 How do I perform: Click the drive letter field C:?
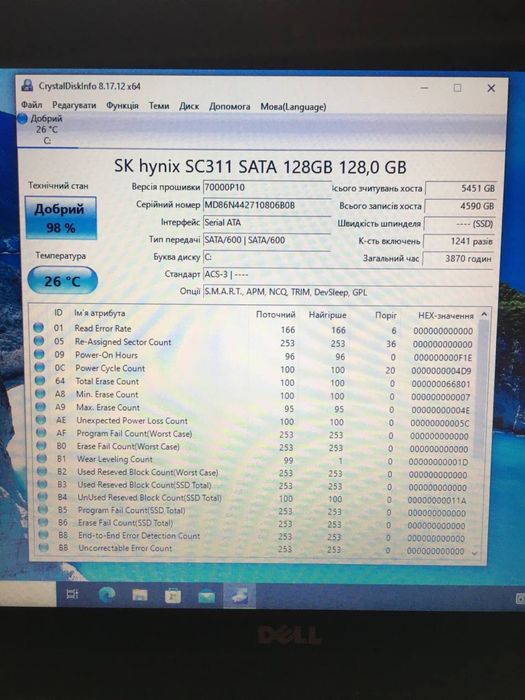[x=267, y=257]
